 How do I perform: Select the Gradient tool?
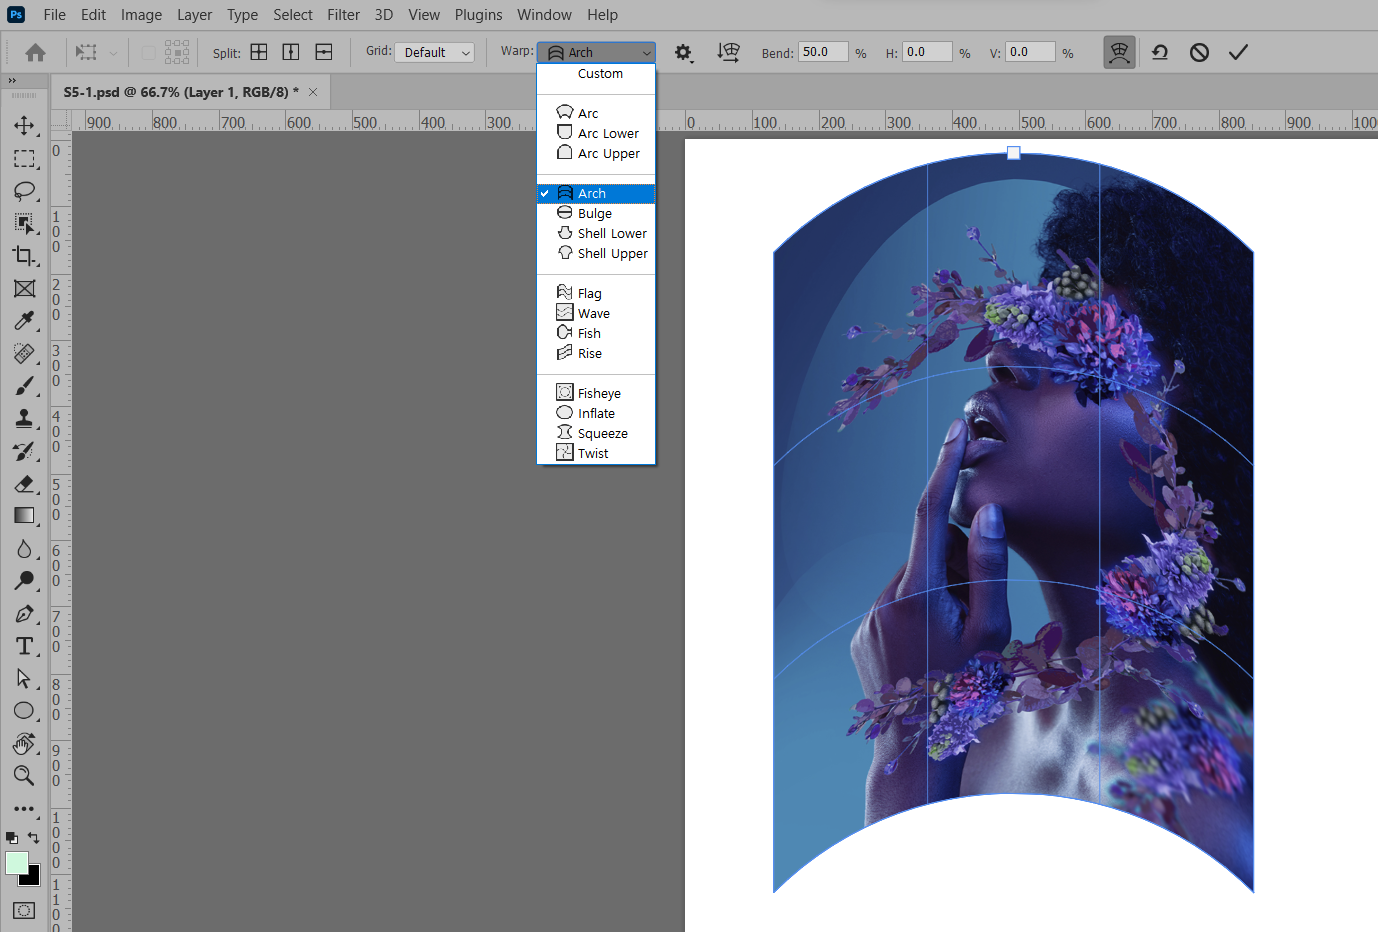click(24, 516)
